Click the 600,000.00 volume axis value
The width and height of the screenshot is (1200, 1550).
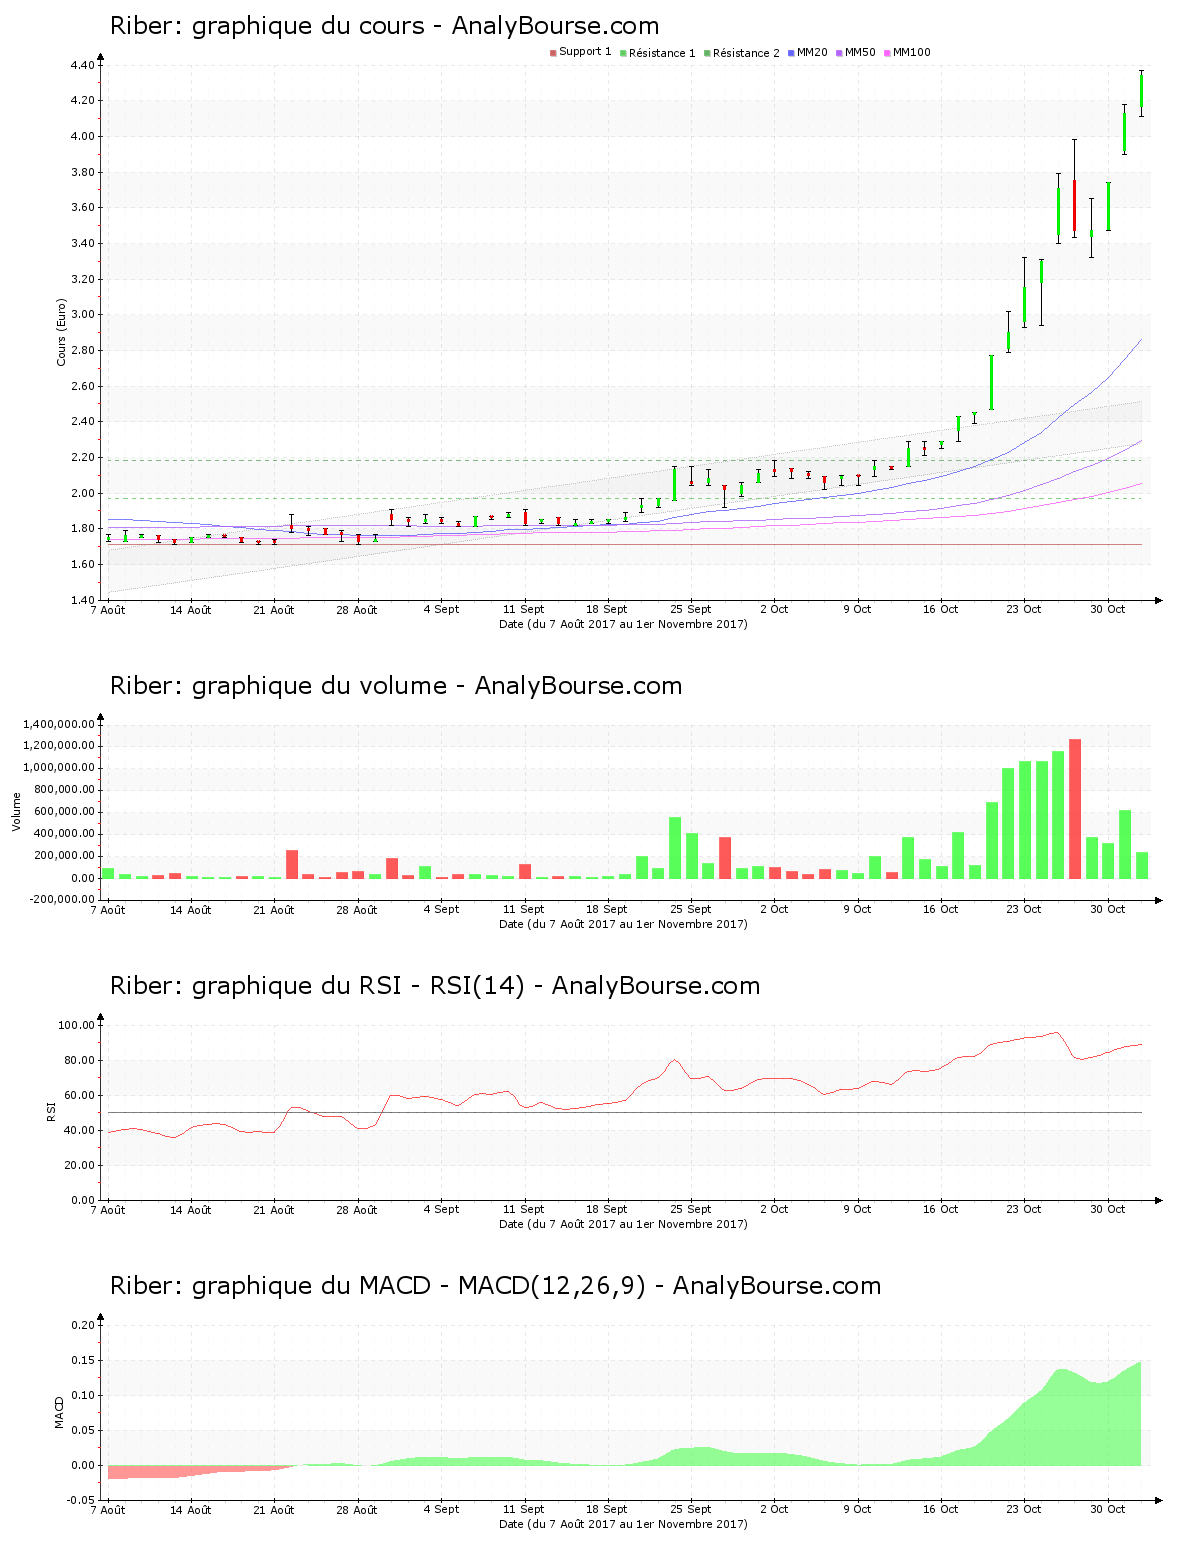64,812
